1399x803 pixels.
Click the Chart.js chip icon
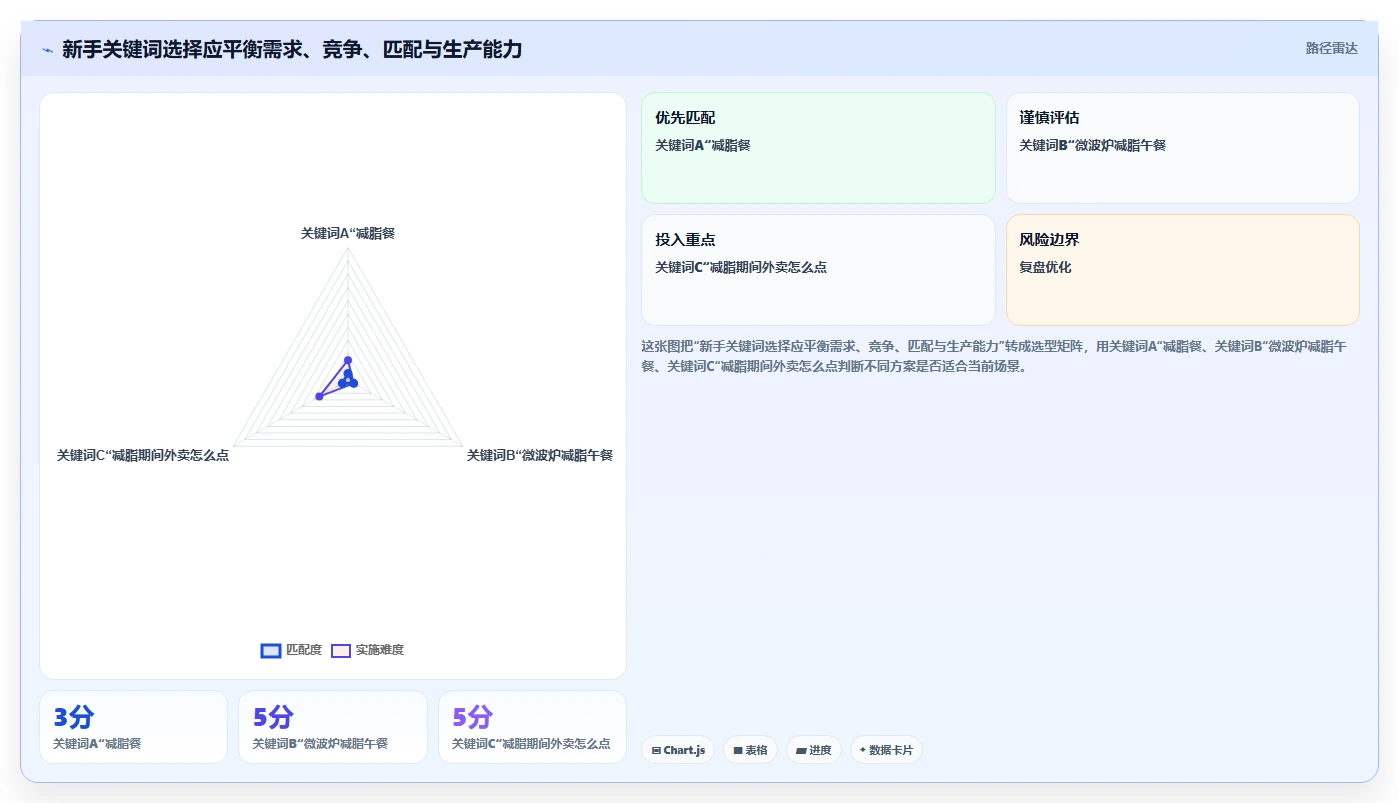(x=656, y=750)
